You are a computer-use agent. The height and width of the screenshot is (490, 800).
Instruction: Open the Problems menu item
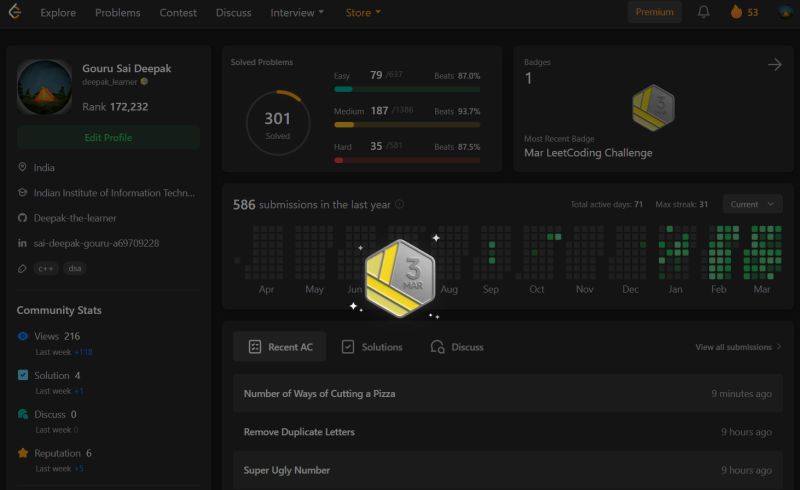[117, 13]
